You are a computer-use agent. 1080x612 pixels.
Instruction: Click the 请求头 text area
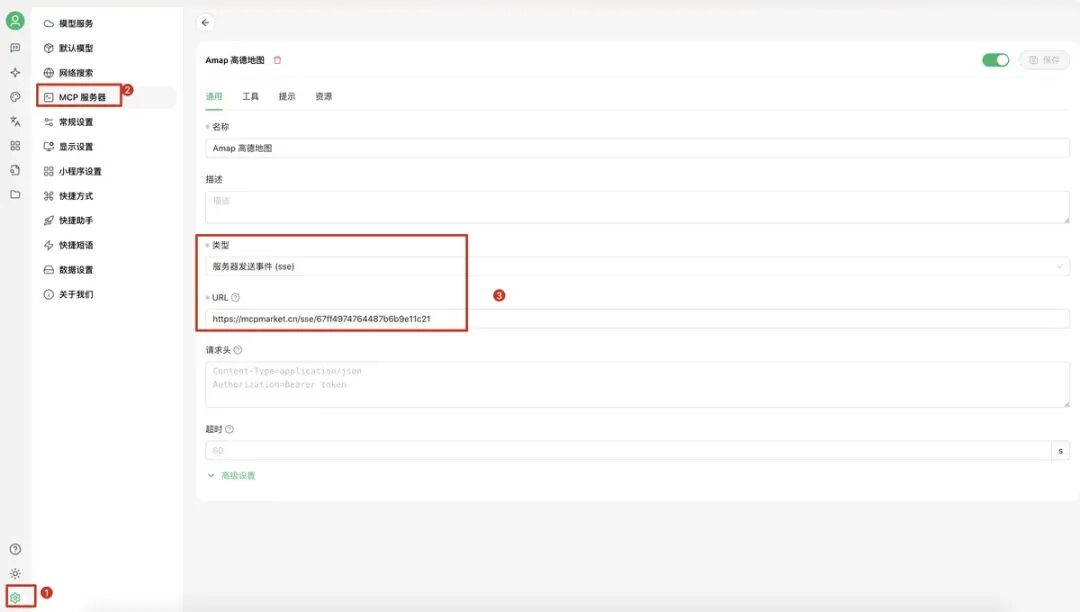pyautogui.click(x=637, y=385)
